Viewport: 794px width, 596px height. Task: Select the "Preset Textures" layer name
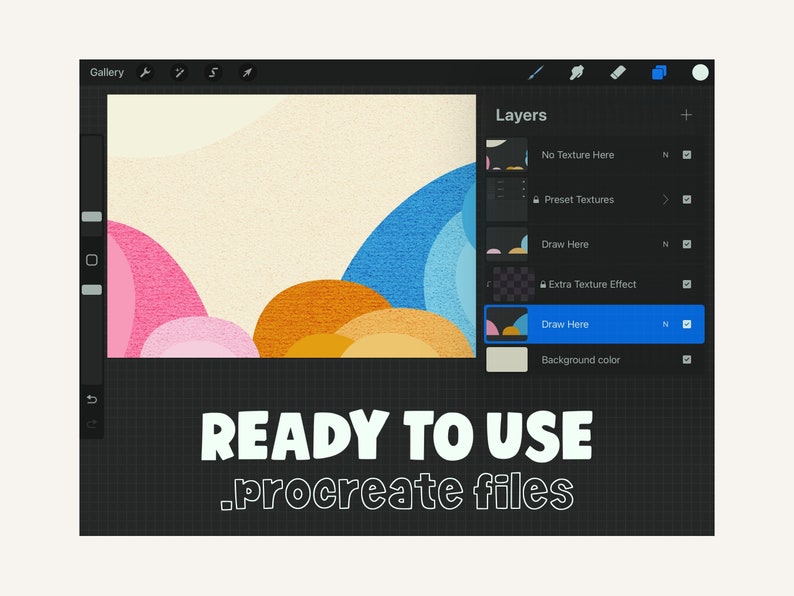pos(579,200)
